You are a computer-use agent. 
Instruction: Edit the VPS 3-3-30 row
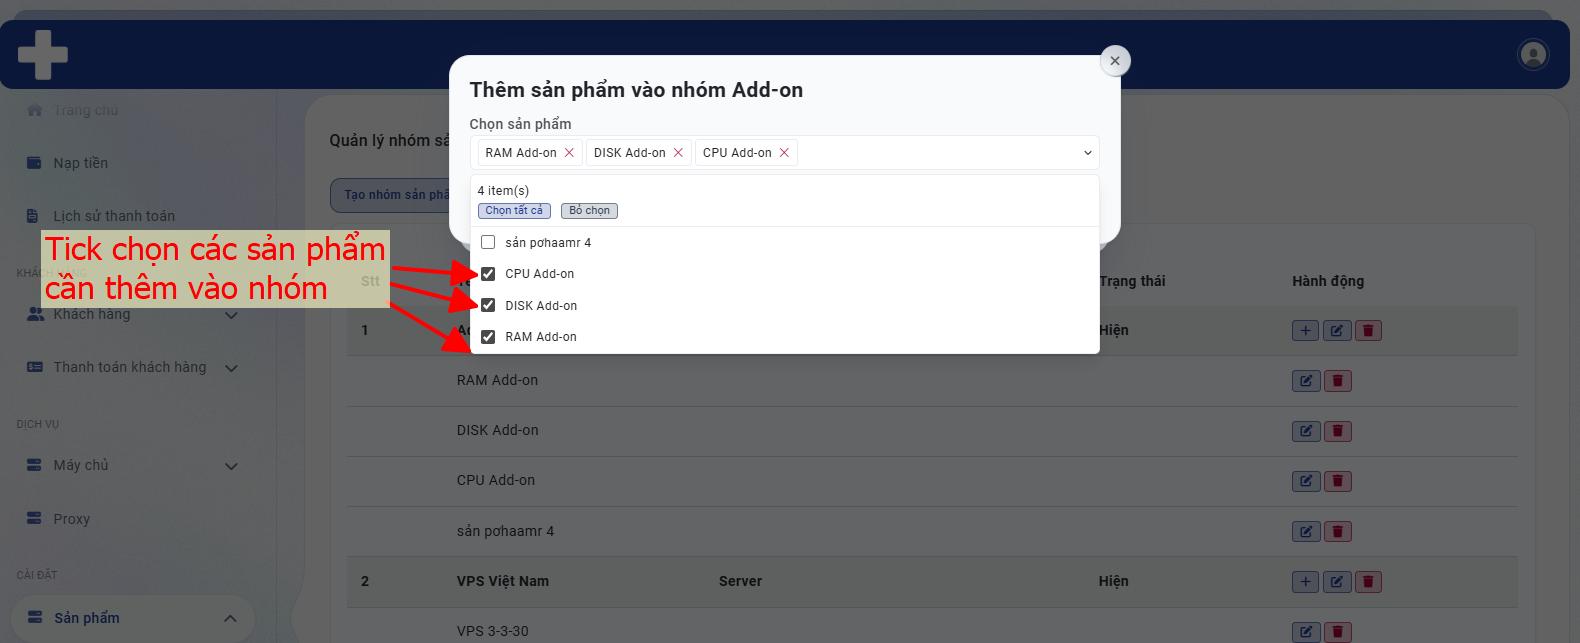coord(1306,632)
